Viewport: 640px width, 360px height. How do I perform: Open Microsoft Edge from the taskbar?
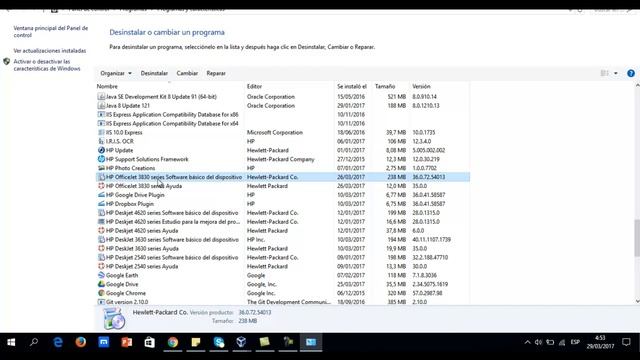click(58, 342)
